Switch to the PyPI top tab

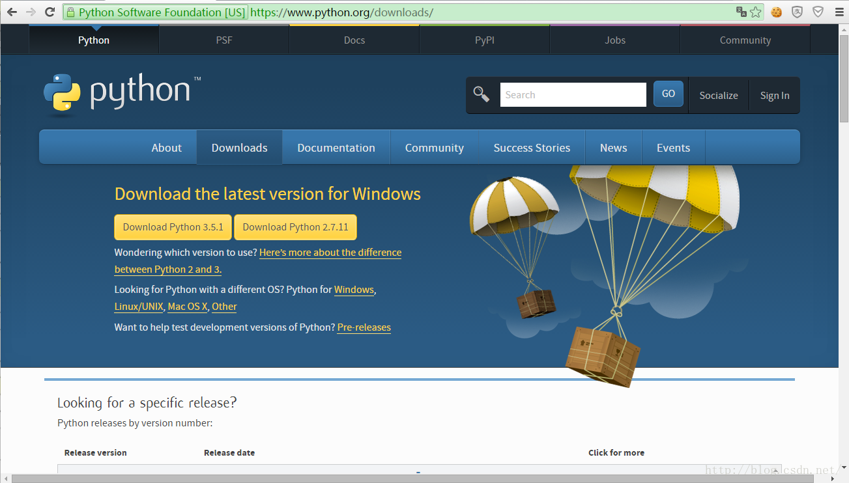click(485, 40)
